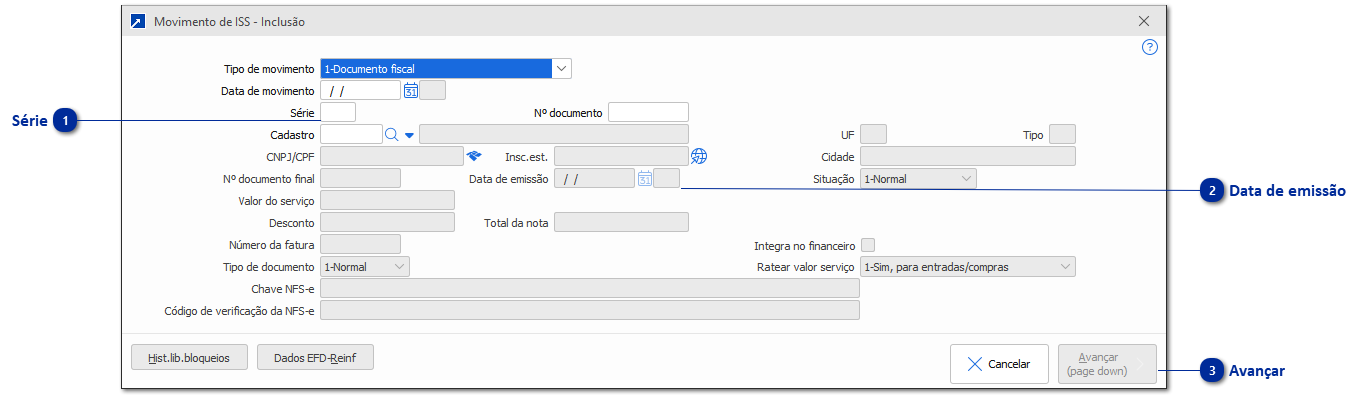Click the app icon in the title bar
Viewport: 1362px width, 405px height.
point(138,21)
